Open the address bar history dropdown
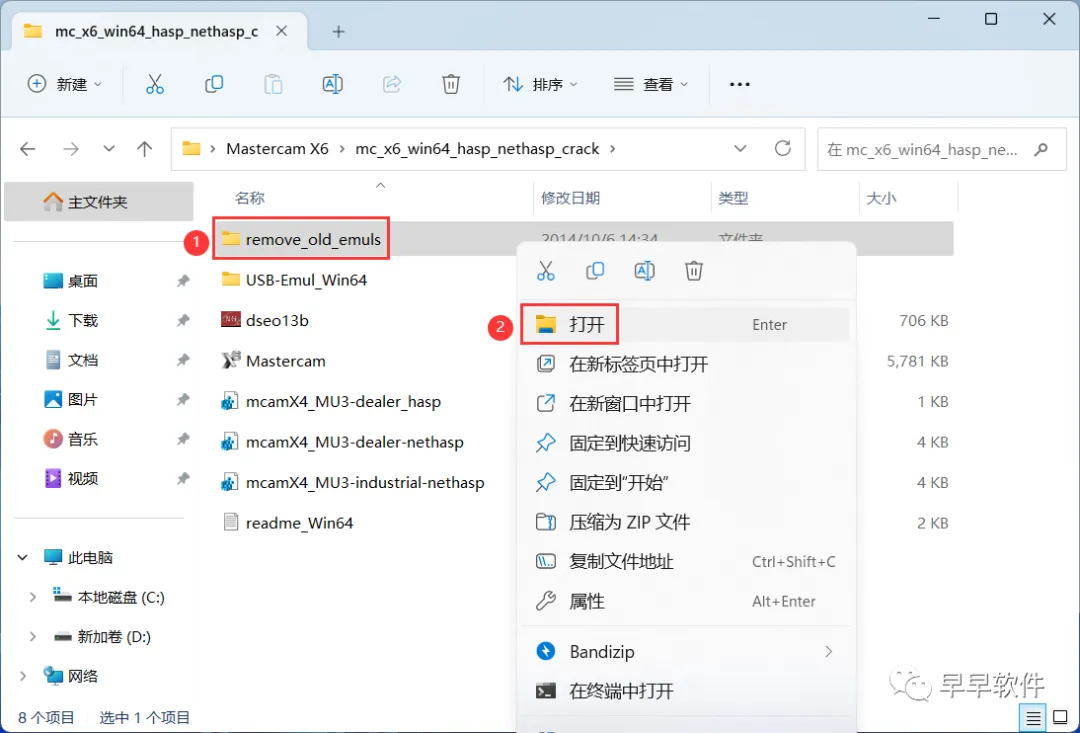Viewport: 1080px width, 733px height. click(740, 149)
